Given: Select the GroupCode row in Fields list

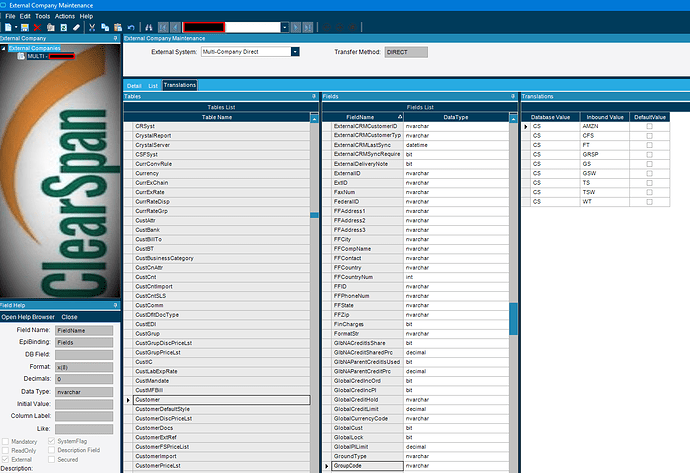Looking at the screenshot, I should point(416,466).
